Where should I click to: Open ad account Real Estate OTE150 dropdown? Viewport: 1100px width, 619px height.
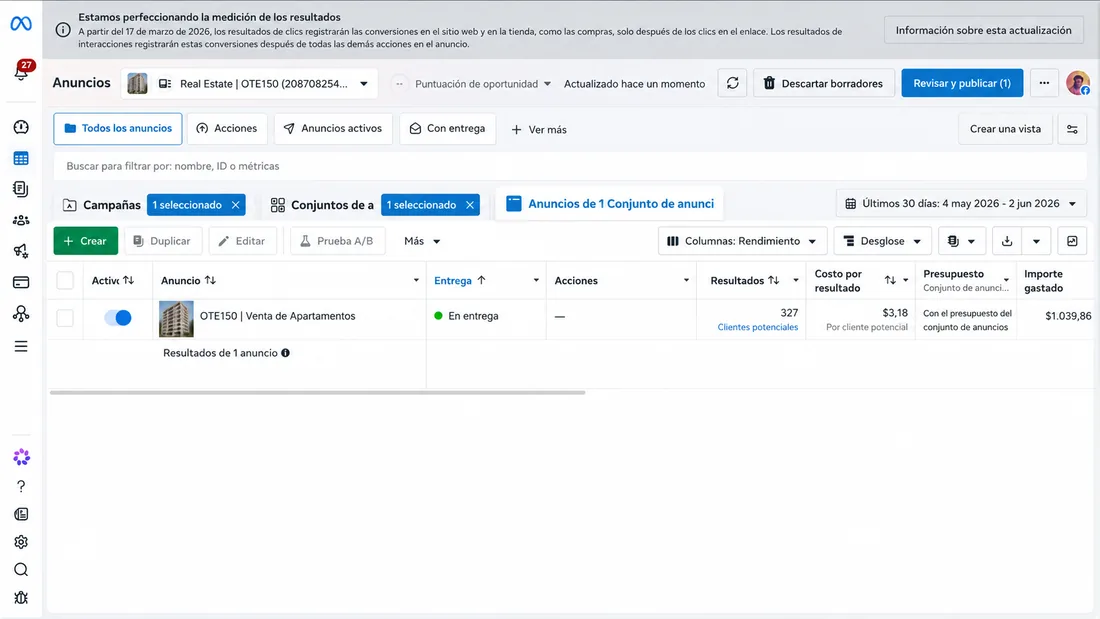coord(249,84)
